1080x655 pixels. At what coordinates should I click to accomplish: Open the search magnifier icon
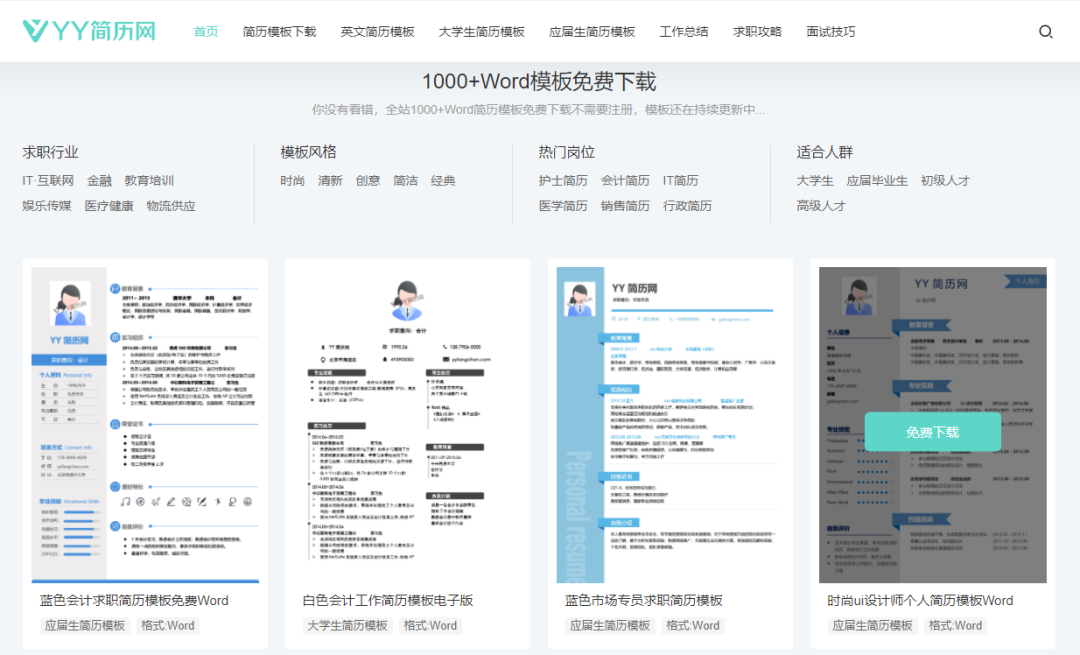1046,31
